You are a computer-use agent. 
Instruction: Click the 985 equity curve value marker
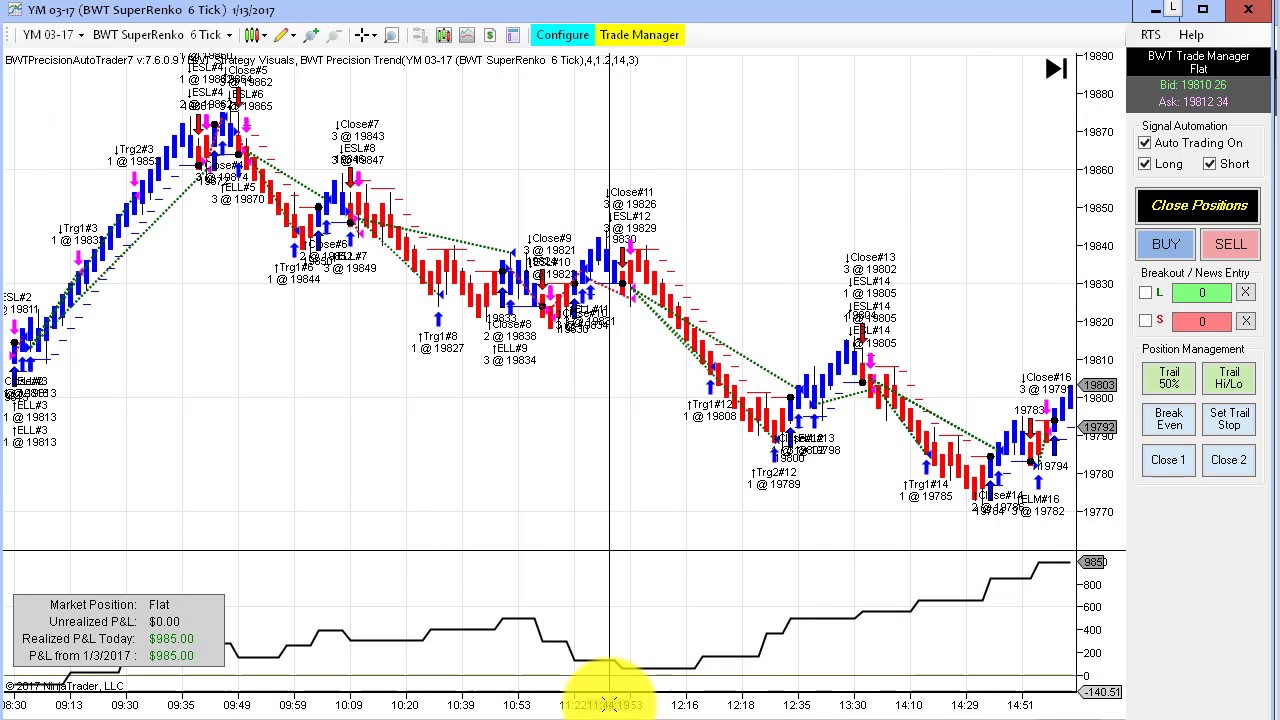click(1094, 562)
